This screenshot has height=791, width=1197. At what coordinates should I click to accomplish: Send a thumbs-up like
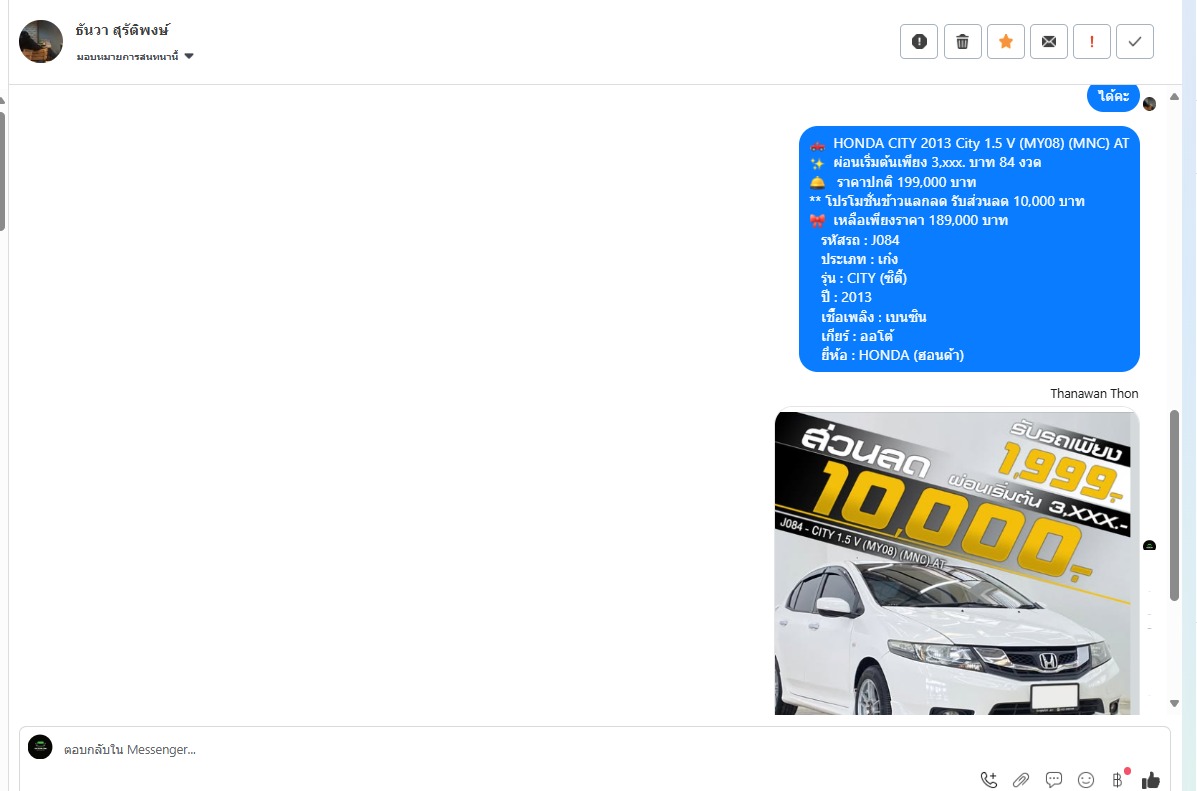tap(1150, 780)
